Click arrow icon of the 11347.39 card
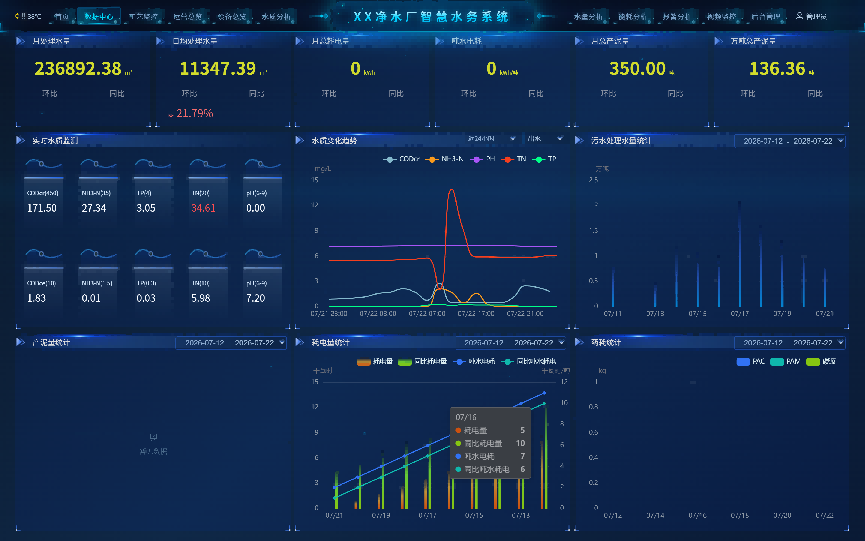 pos(160,41)
